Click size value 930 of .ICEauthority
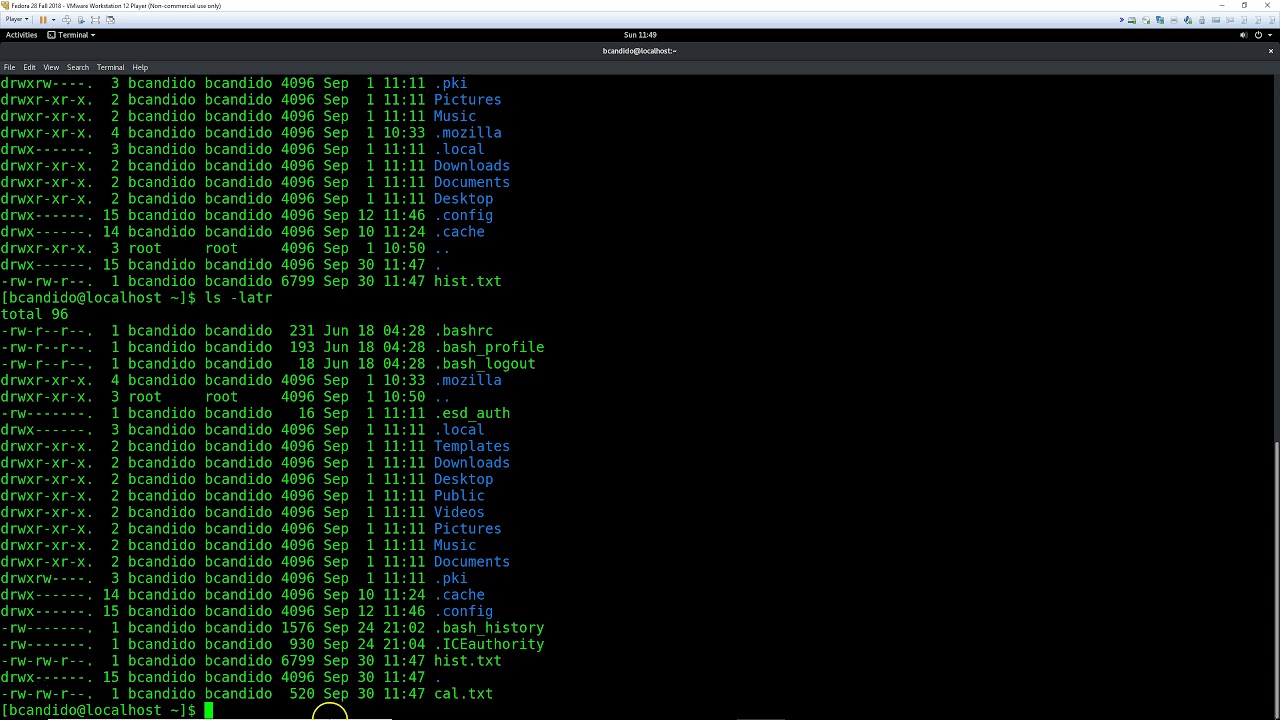The width and height of the screenshot is (1280, 720). pos(302,644)
